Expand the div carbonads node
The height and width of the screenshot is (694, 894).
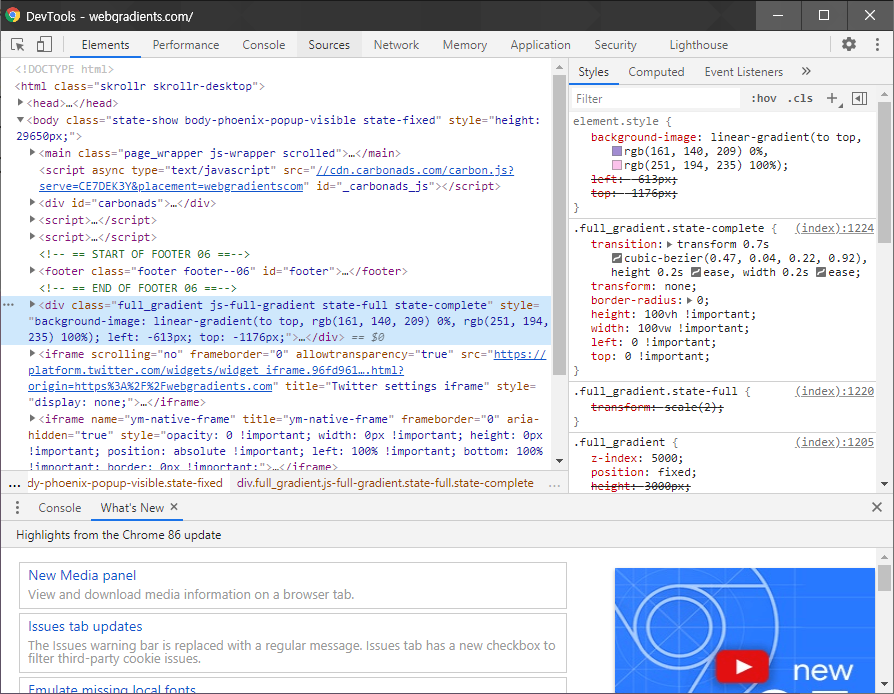tap(32, 202)
